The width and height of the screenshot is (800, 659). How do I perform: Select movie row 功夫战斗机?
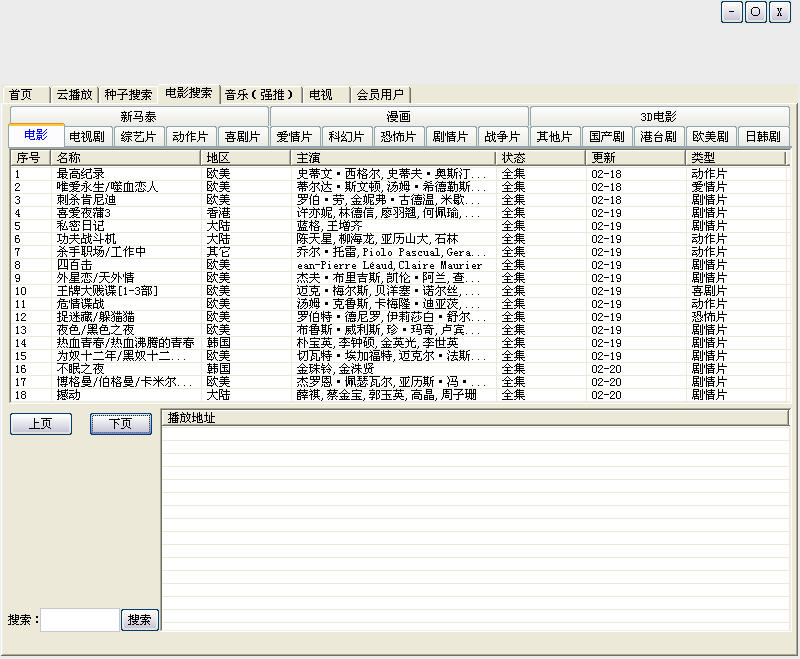pyautogui.click(x=399, y=239)
